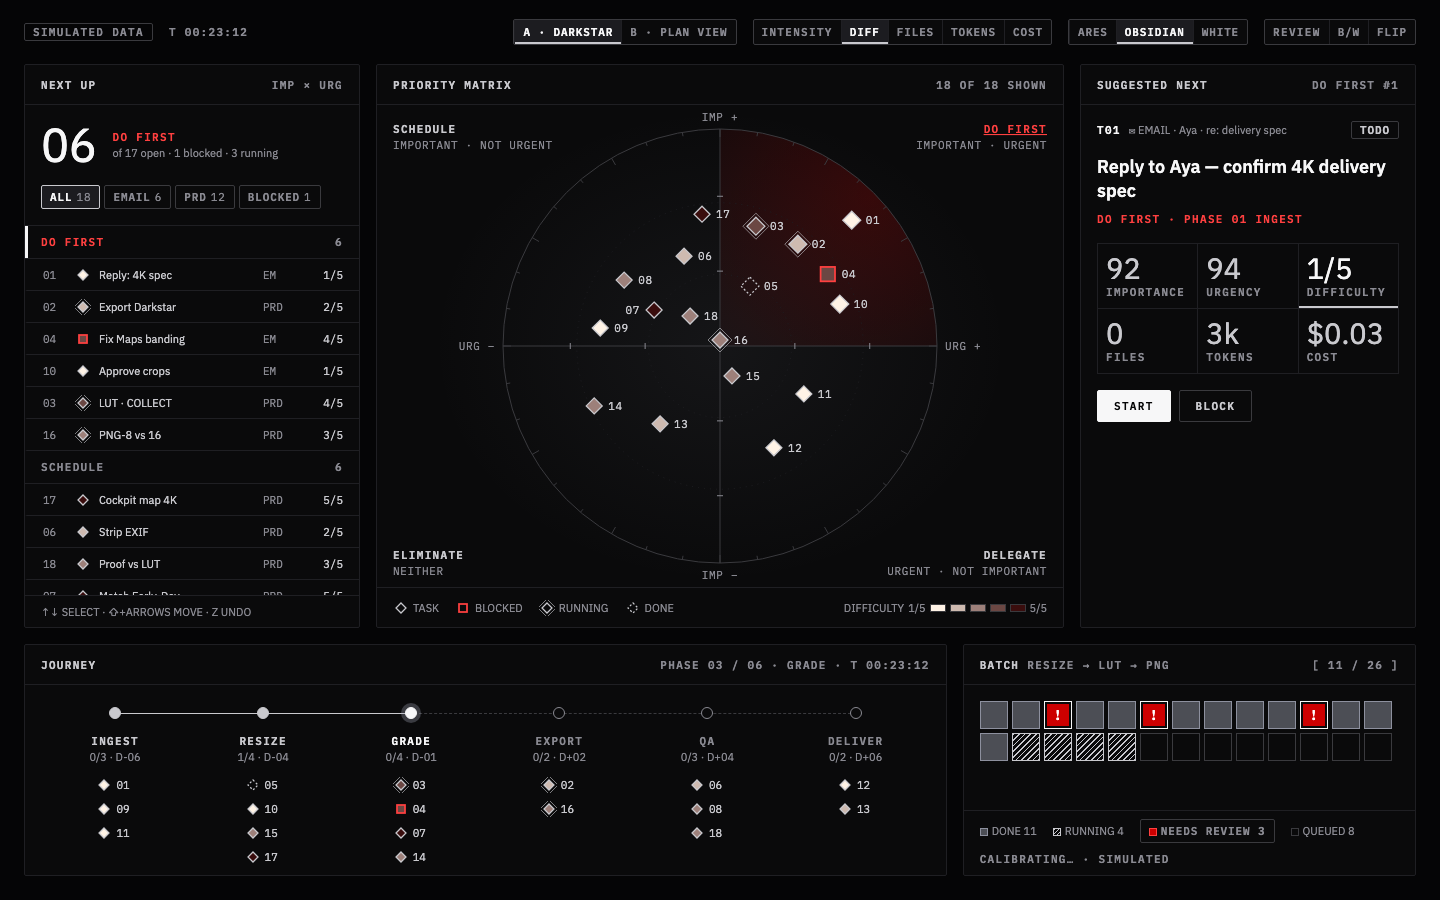The width and height of the screenshot is (1440, 900).
Task: Click the START button
Action: [1134, 406]
